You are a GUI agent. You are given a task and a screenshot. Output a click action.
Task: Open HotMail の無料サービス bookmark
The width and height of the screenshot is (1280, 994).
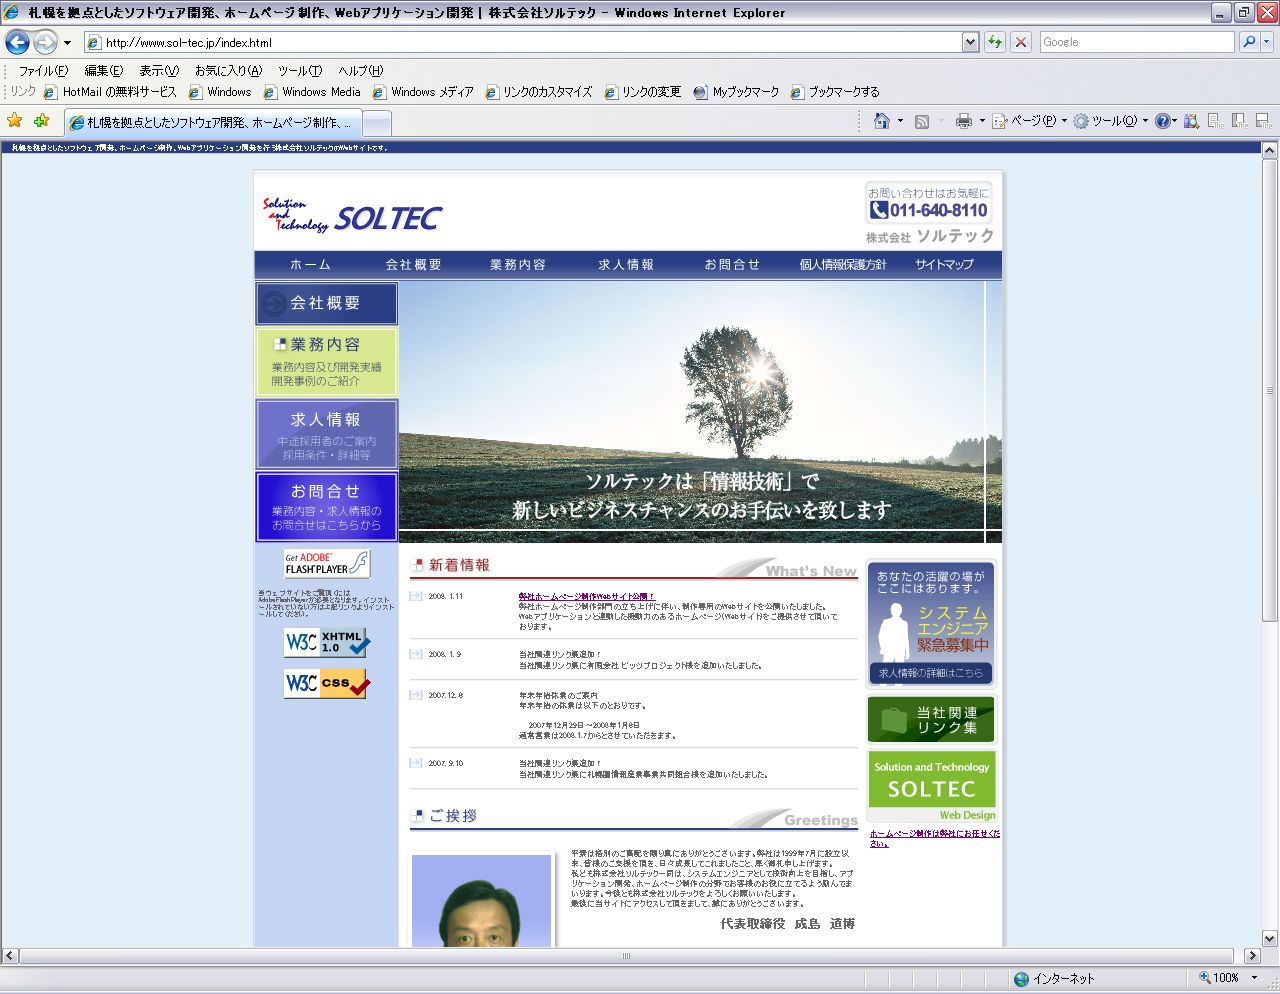point(110,92)
